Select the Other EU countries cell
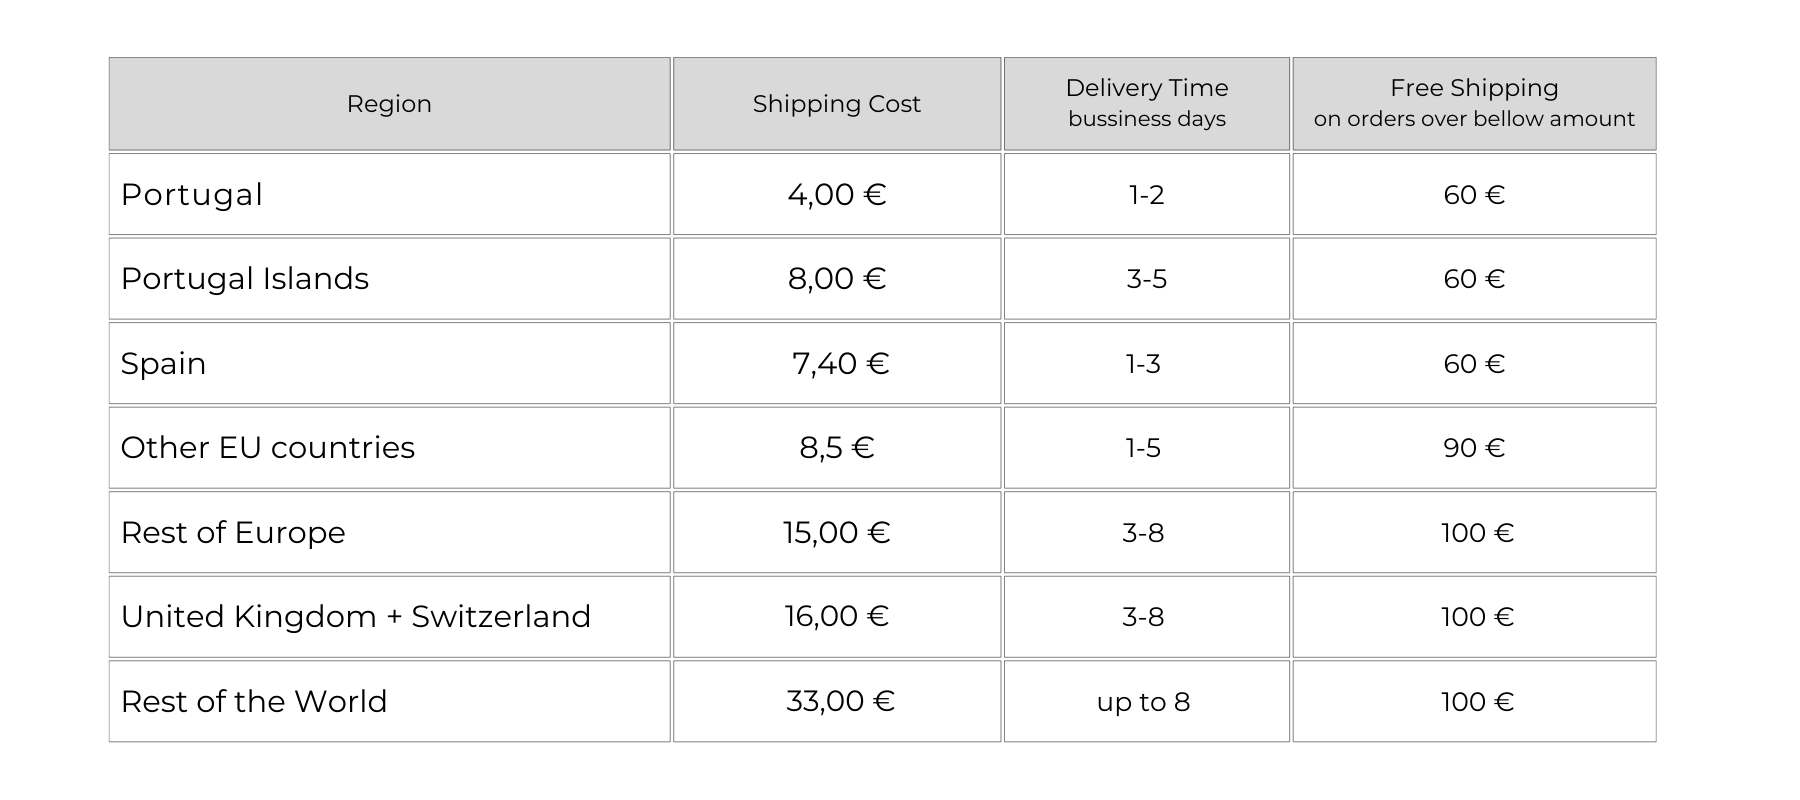The width and height of the screenshot is (1800, 800). click(268, 447)
